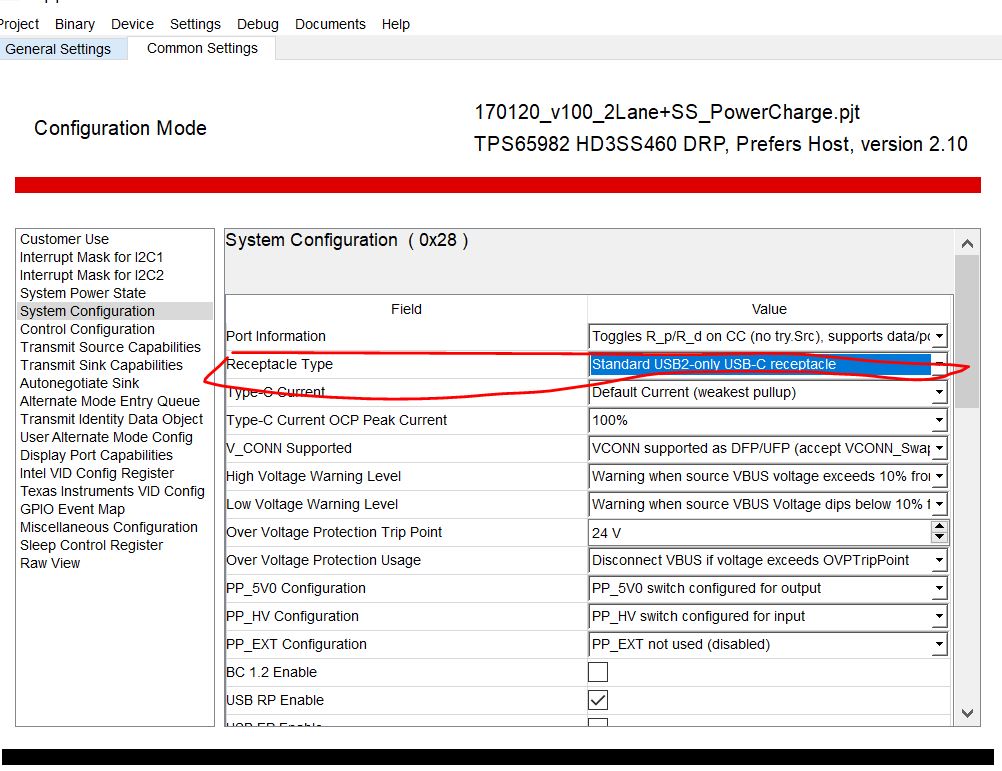Open the V_CONN Supported dropdown
Viewport: 1002px width, 771px height.
click(938, 448)
